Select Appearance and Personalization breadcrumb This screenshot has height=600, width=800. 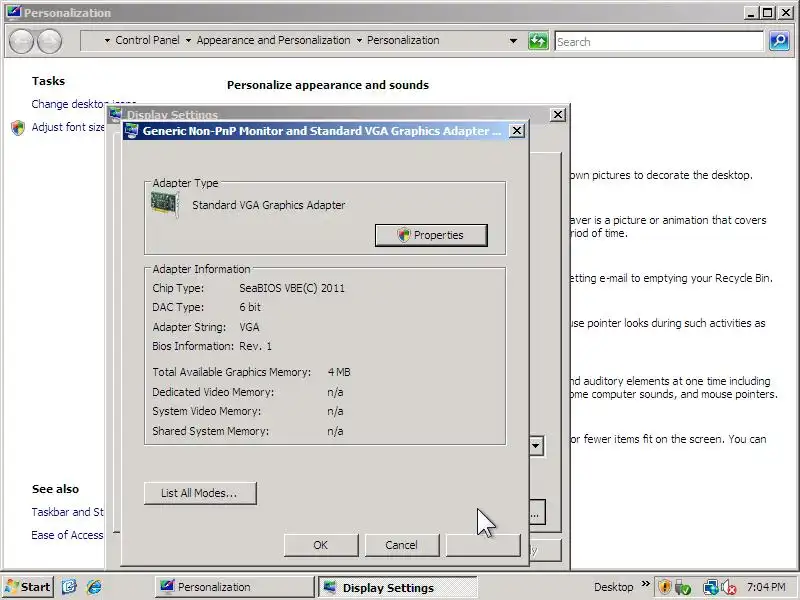coord(273,40)
